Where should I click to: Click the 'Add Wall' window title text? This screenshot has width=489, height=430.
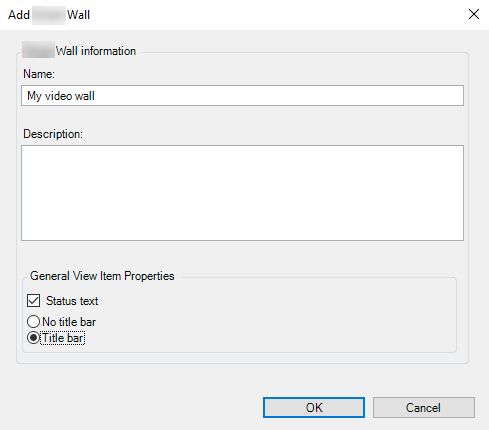[49, 15]
